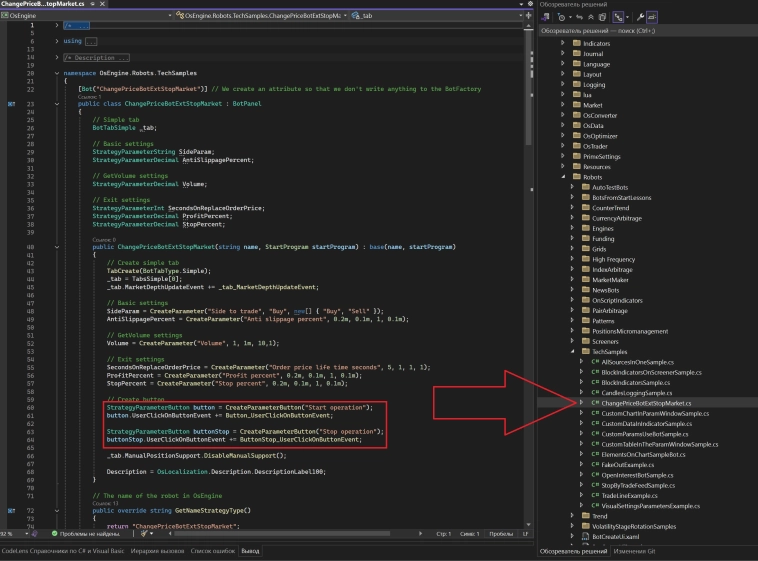Collapse the TechSamples folder node

pyautogui.click(x=572, y=352)
